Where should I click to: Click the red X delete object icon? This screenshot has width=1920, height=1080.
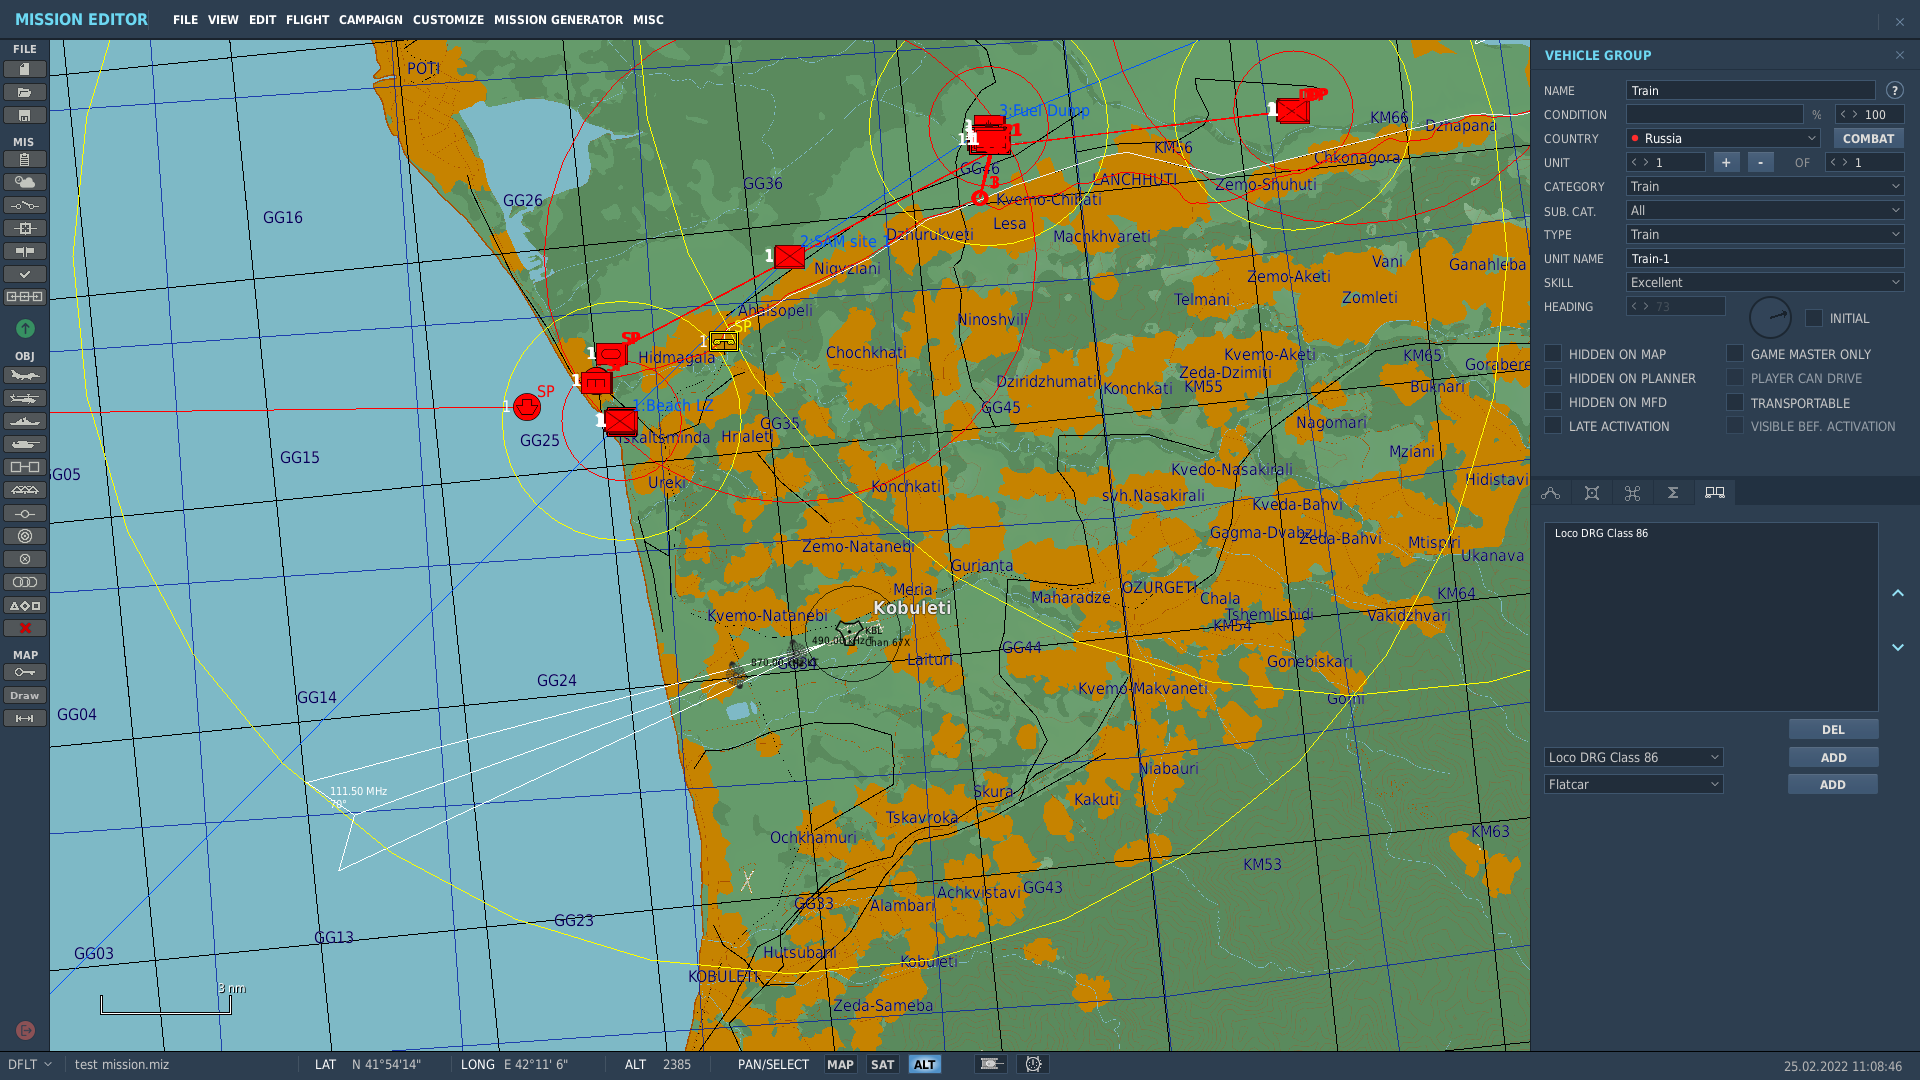click(x=25, y=628)
